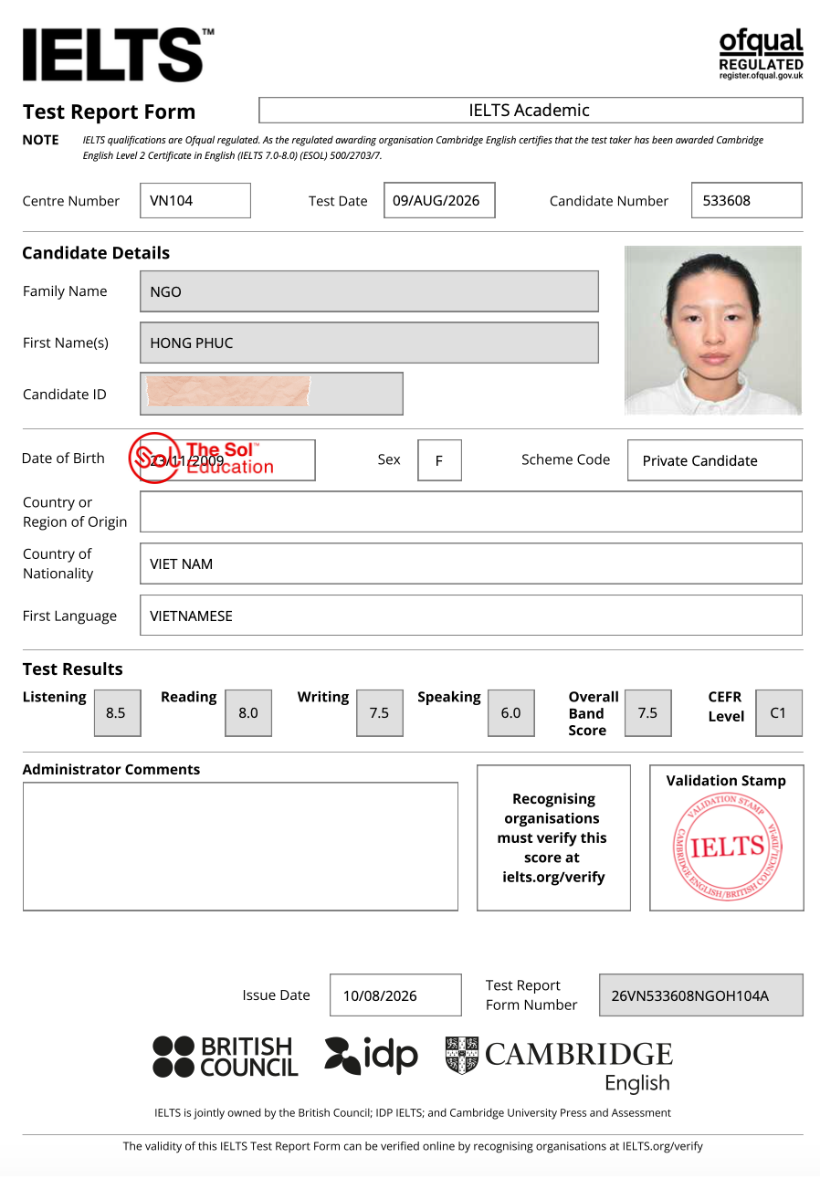Click the jointly owned ownership statement line
Image resolution: width=820 pixels, height=1180 pixels.
coord(412,1112)
